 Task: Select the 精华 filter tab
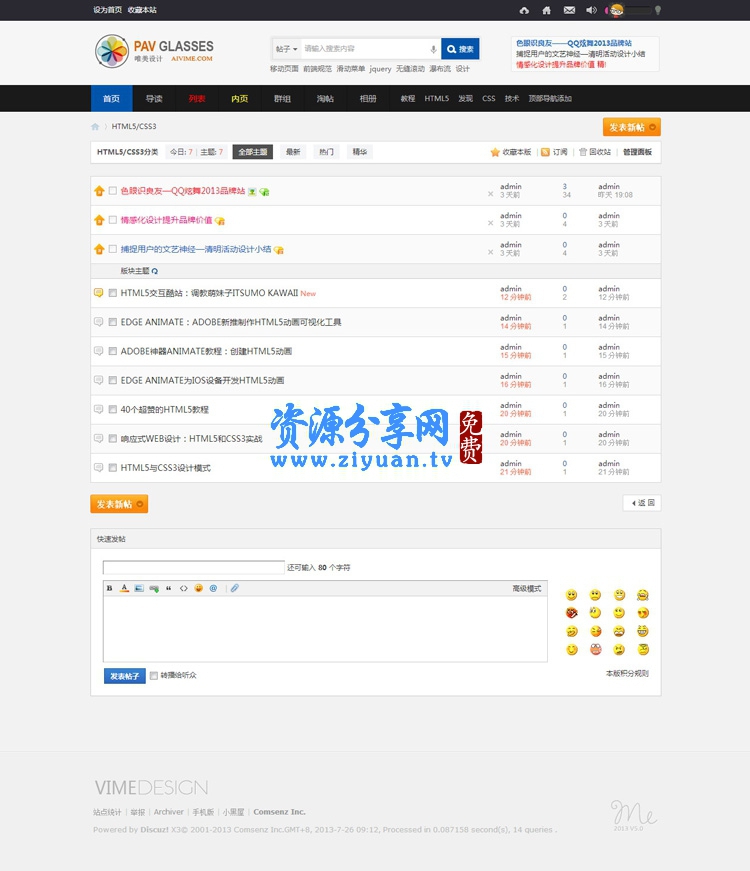click(360, 152)
